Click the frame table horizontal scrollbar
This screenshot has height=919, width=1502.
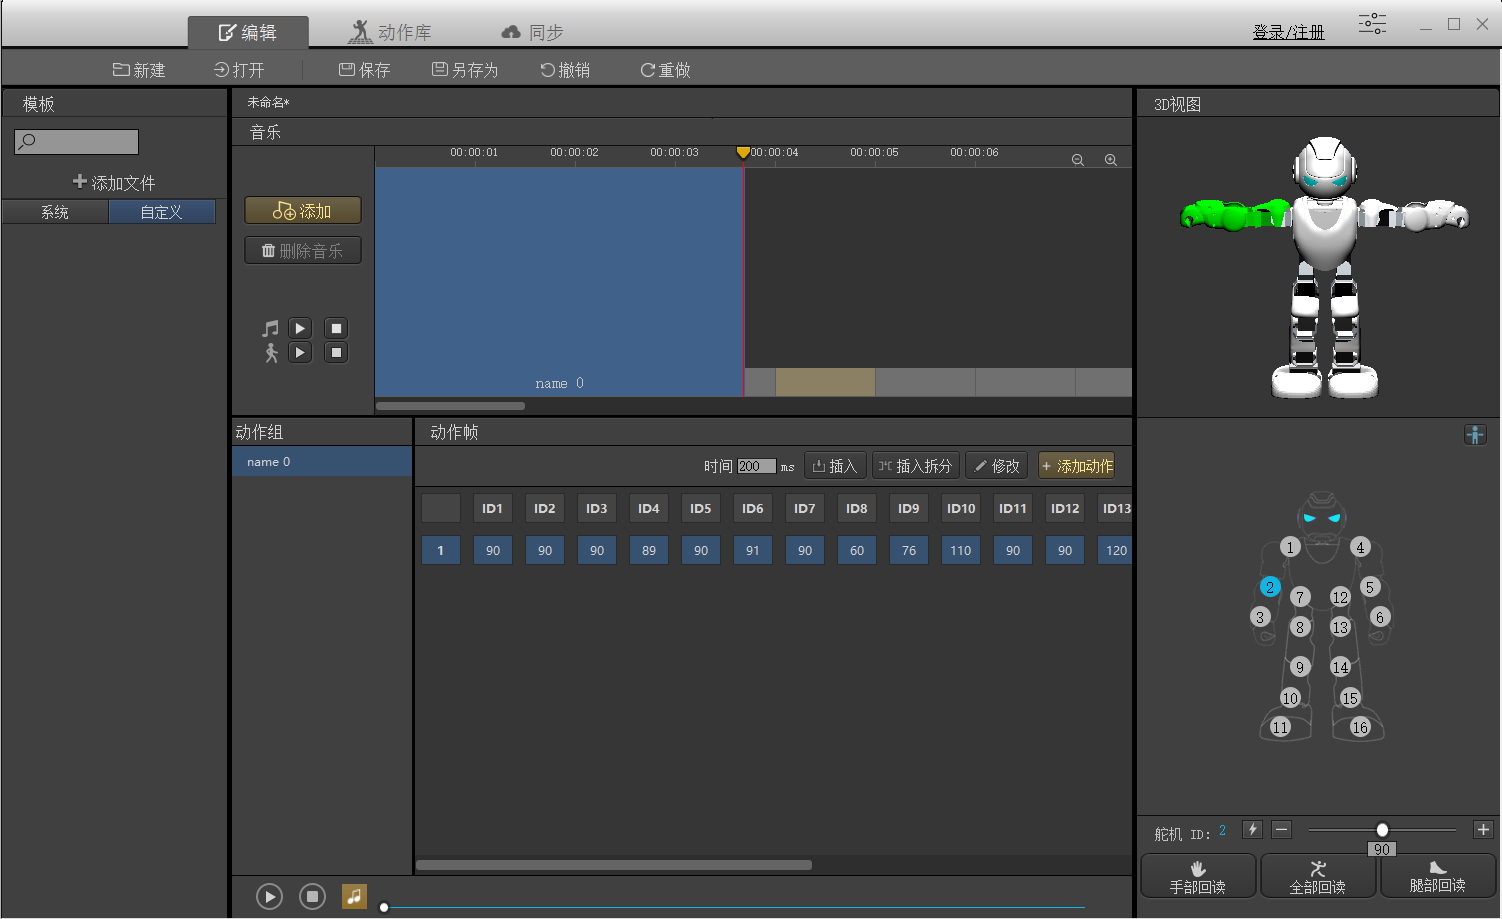tap(614, 865)
